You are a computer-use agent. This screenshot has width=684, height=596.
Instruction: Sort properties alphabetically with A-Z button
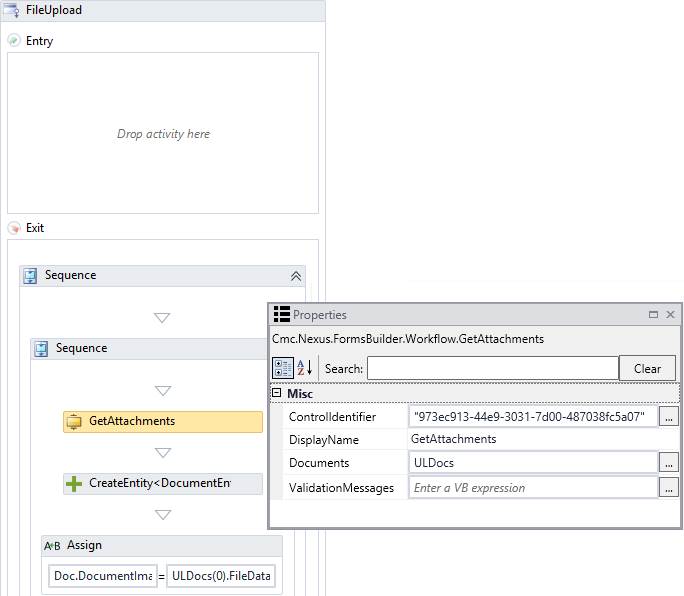pos(304,368)
